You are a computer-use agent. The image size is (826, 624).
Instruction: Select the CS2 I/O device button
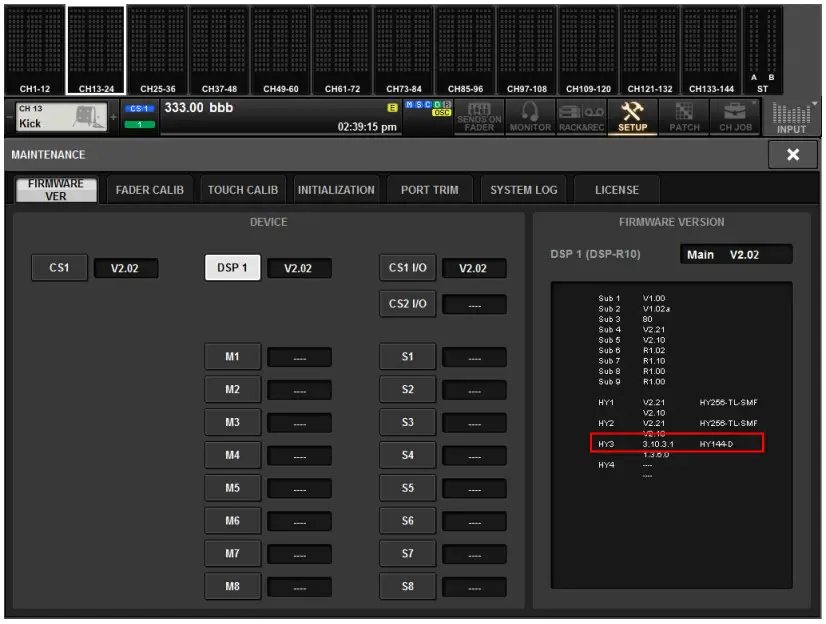[x=407, y=303]
